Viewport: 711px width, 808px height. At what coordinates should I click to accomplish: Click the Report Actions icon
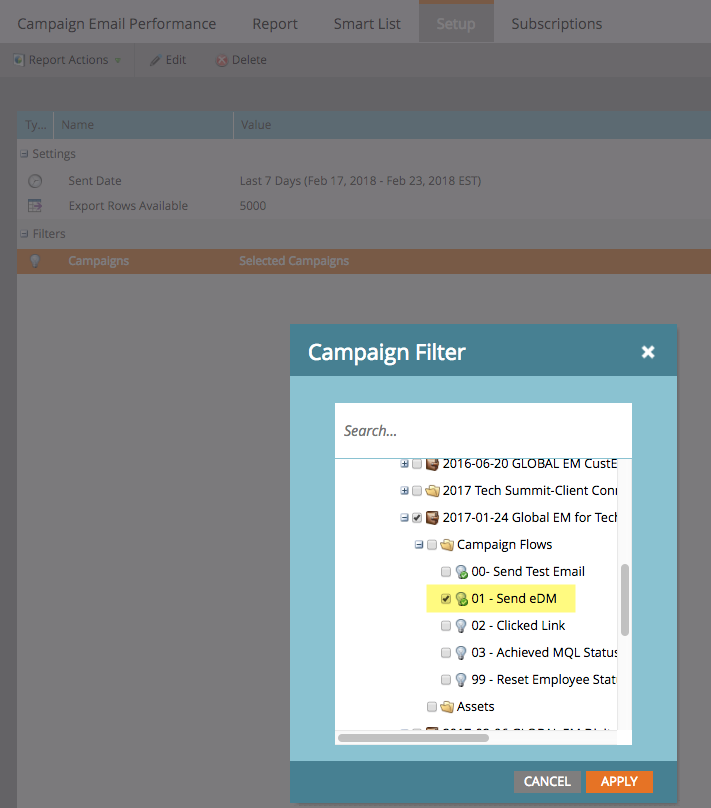coord(19,60)
